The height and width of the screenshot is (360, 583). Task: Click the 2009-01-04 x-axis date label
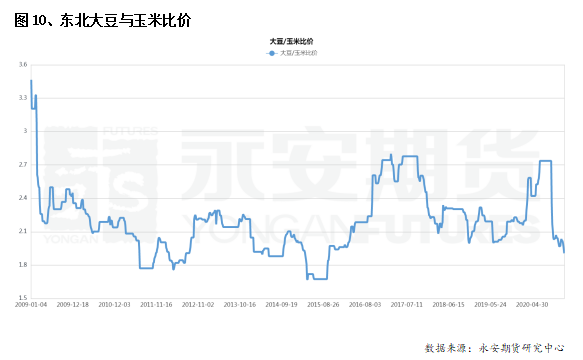coord(31,304)
